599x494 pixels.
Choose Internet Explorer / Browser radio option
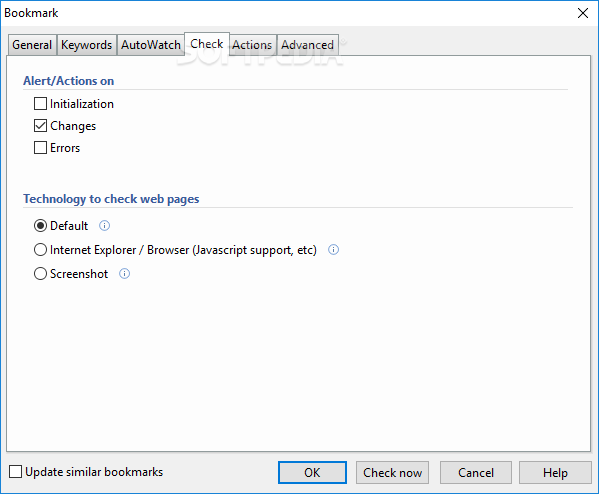point(40,250)
